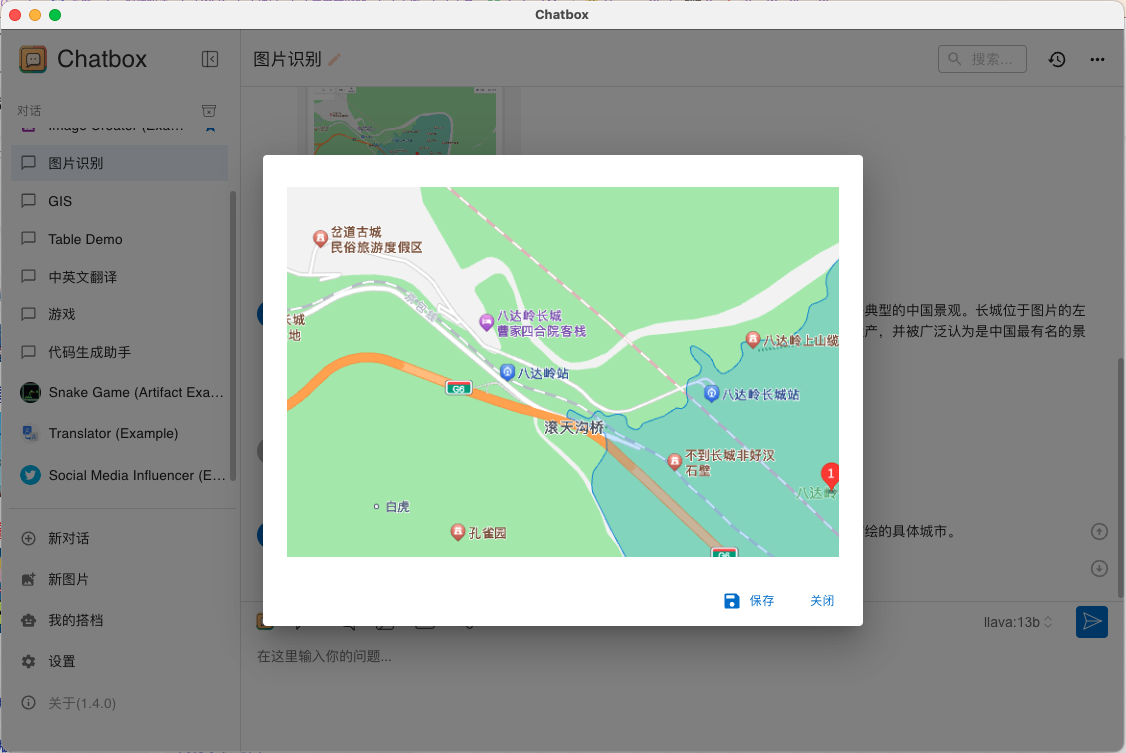Click the 不到长城非好汉石壁 label
Screen dimensions: 1126x753
point(730,463)
